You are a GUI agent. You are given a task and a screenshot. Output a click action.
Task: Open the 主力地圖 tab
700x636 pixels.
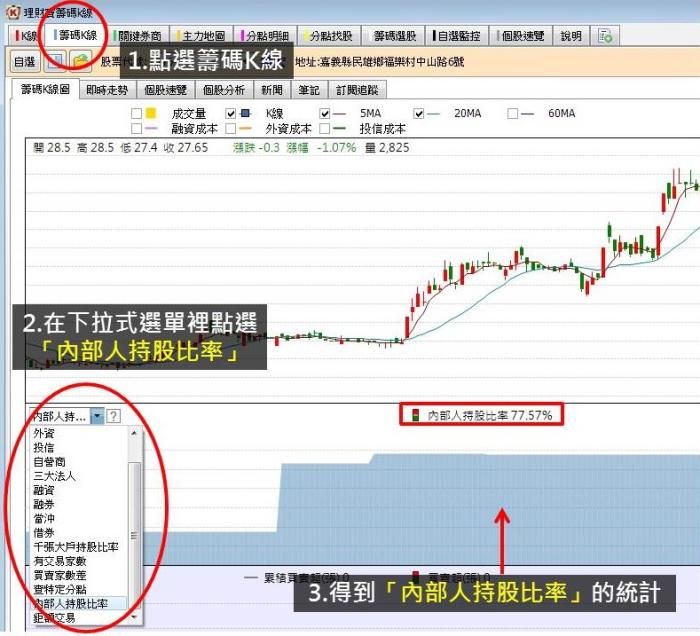point(200,36)
